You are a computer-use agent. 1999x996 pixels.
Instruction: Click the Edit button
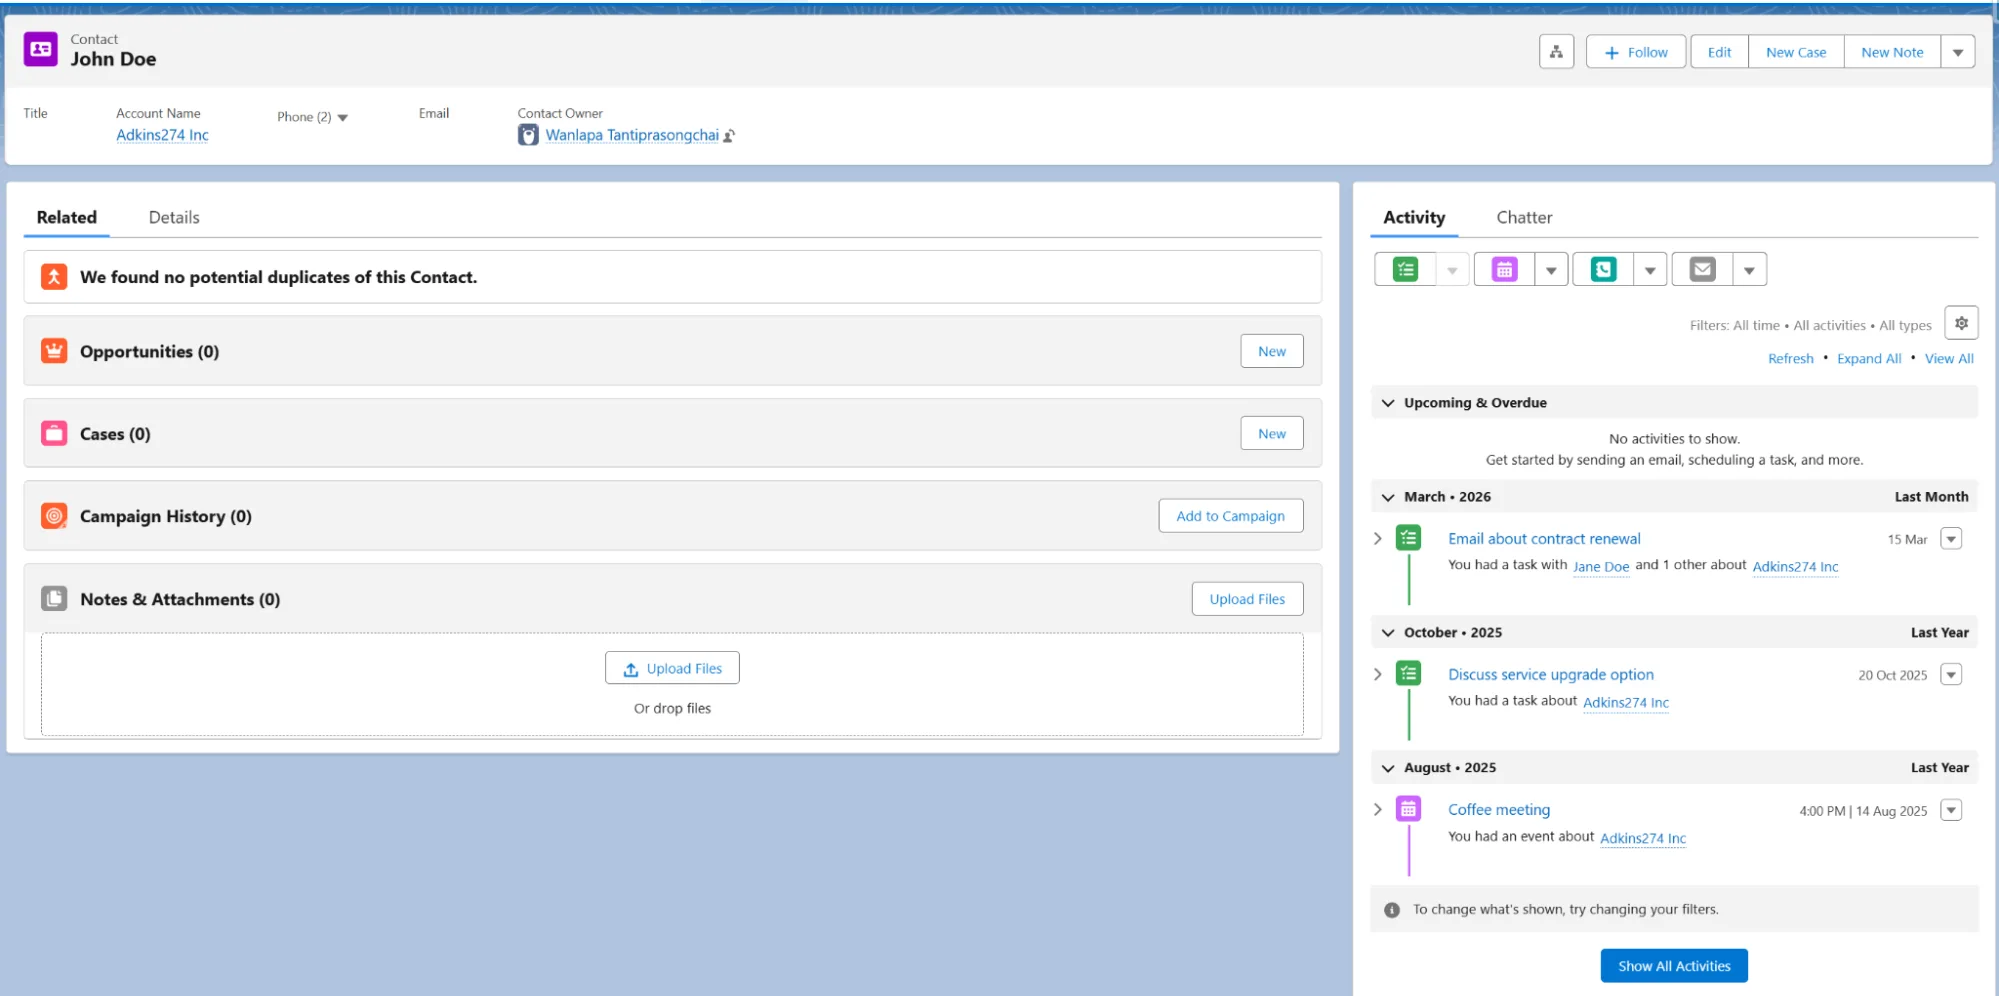point(1719,52)
